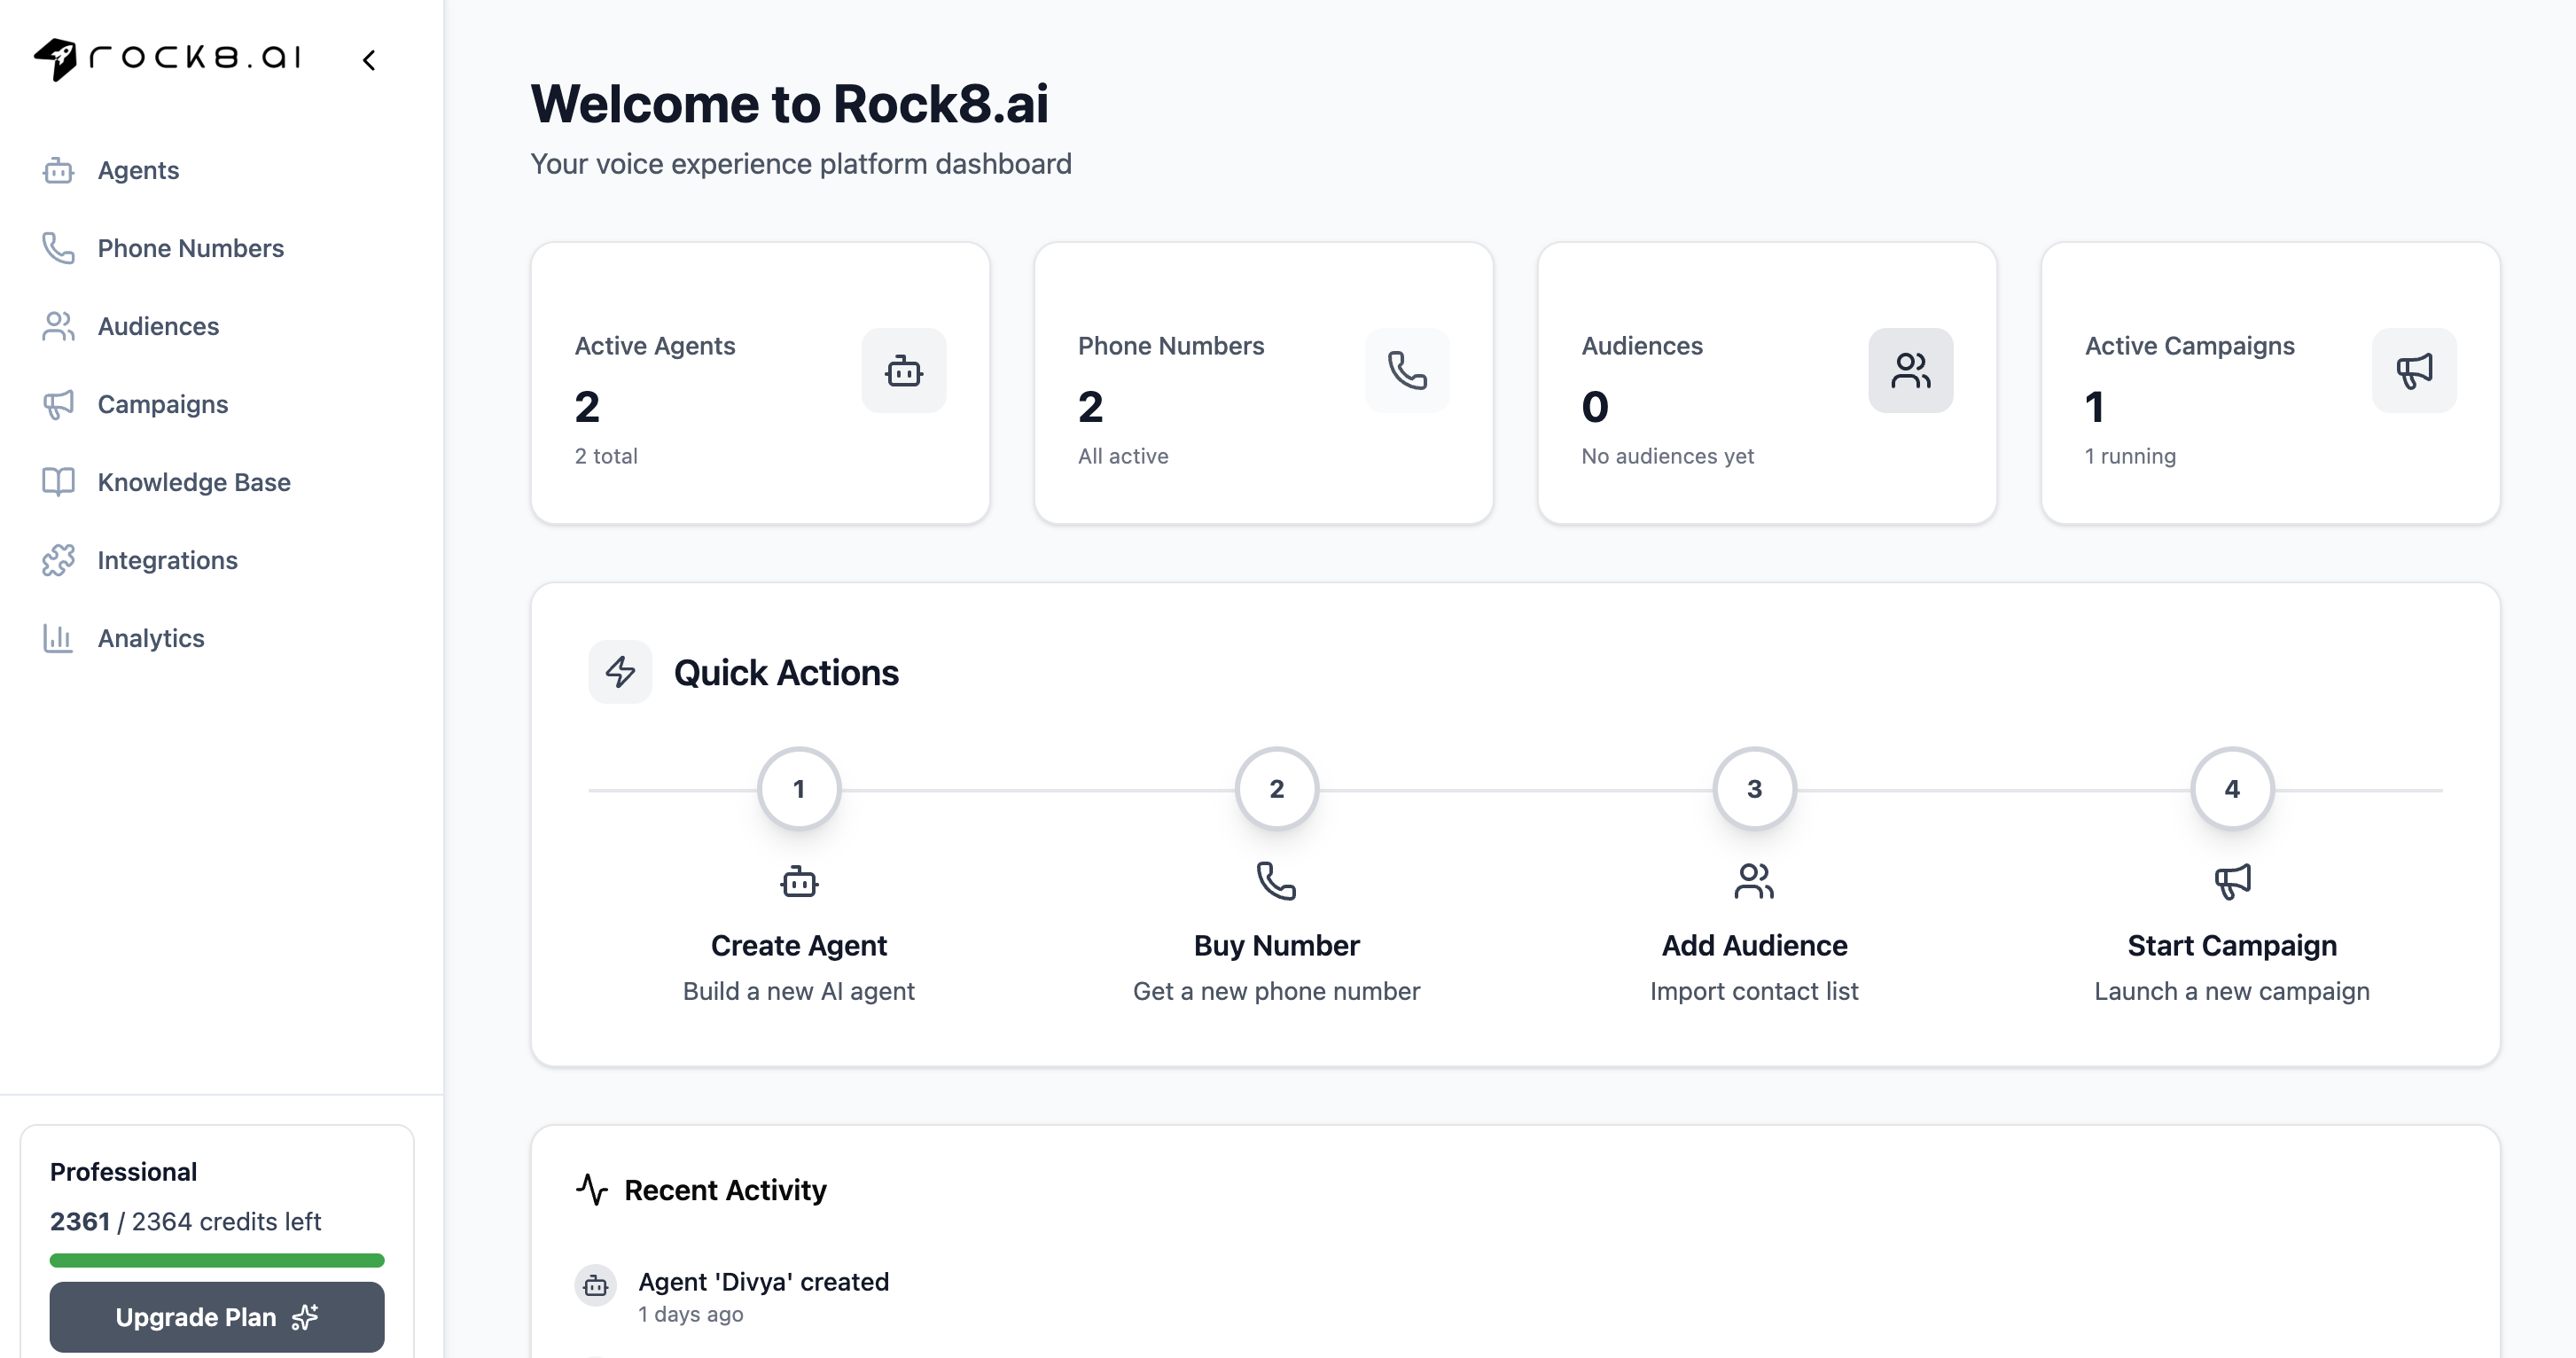This screenshot has width=2576, height=1358.
Task: Open the Audiences section from sidebar
Action: 58,326
